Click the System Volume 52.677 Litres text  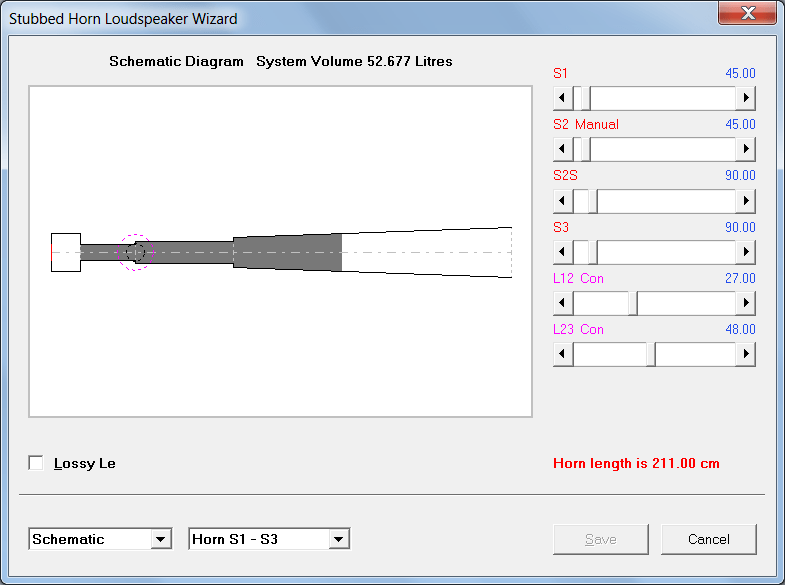[354, 61]
